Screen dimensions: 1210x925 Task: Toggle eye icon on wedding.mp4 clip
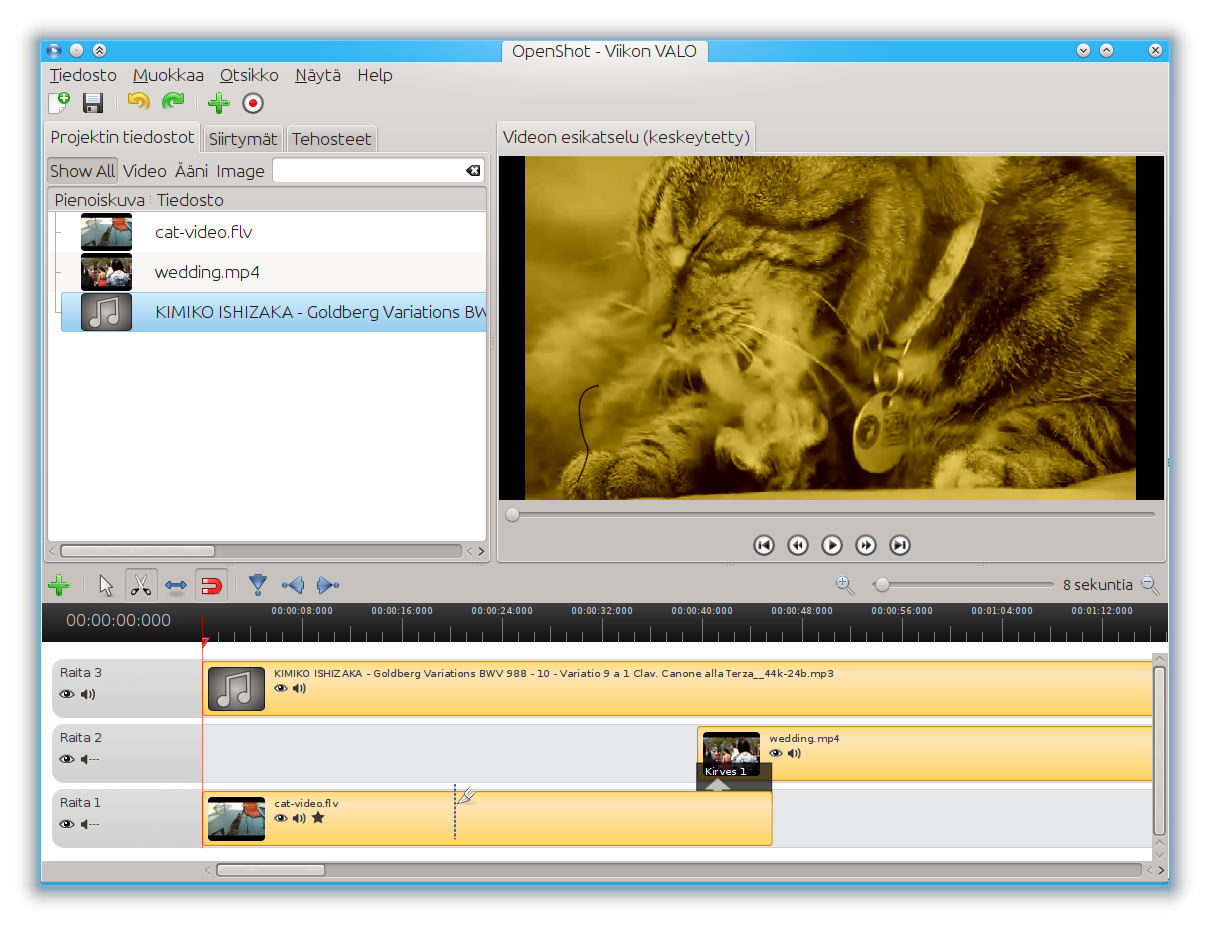coord(776,753)
